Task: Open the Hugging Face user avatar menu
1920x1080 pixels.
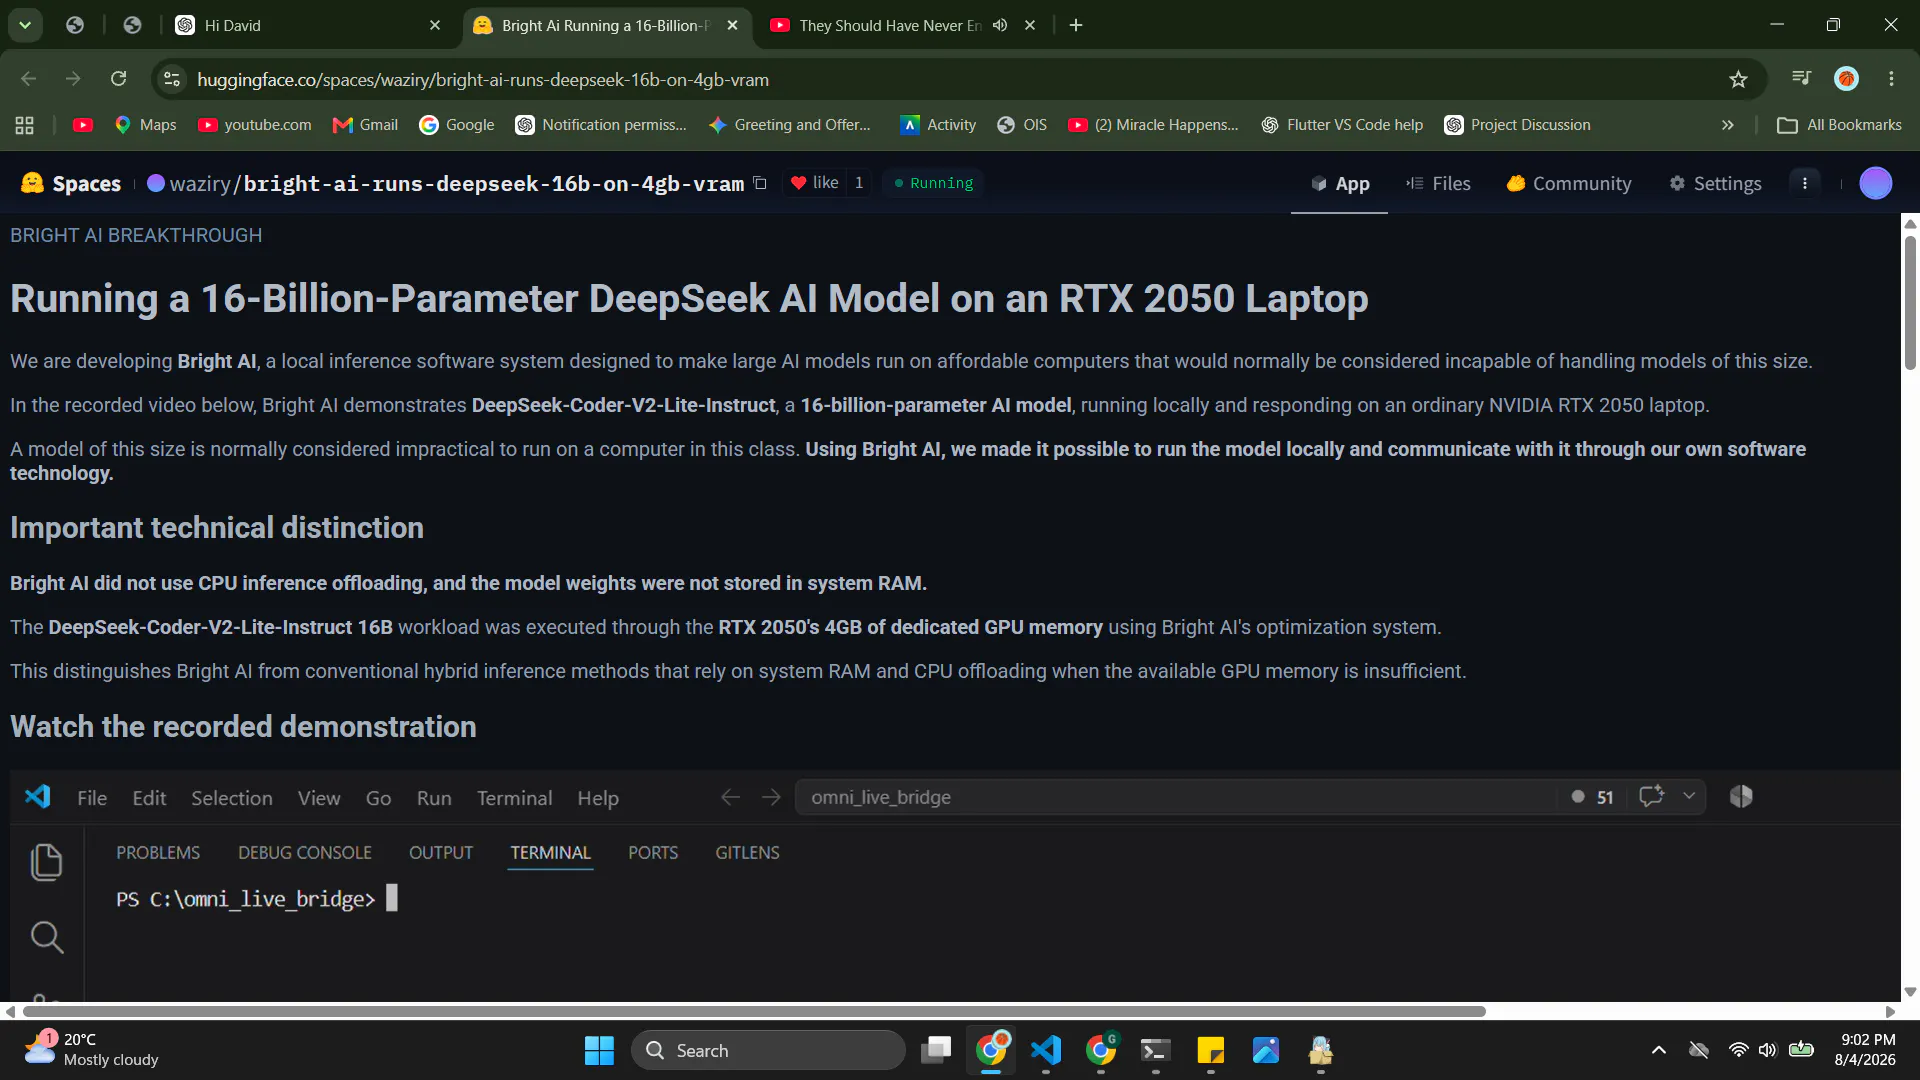Action: (x=1876, y=183)
